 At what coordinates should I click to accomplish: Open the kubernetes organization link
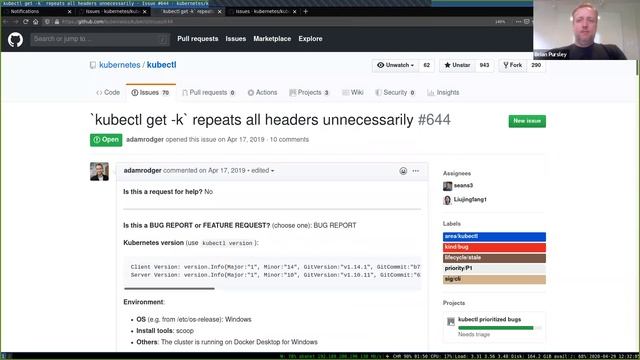click(120, 65)
